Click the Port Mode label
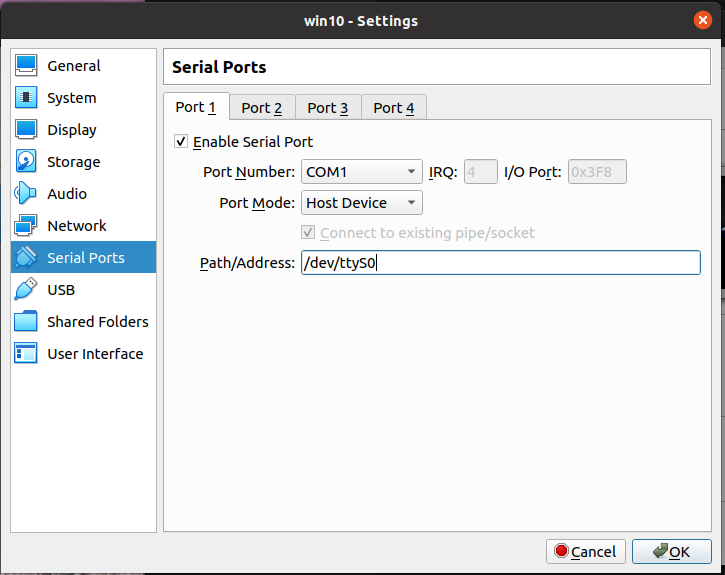Image resolution: width=725 pixels, height=575 pixels. coord(257,203)
